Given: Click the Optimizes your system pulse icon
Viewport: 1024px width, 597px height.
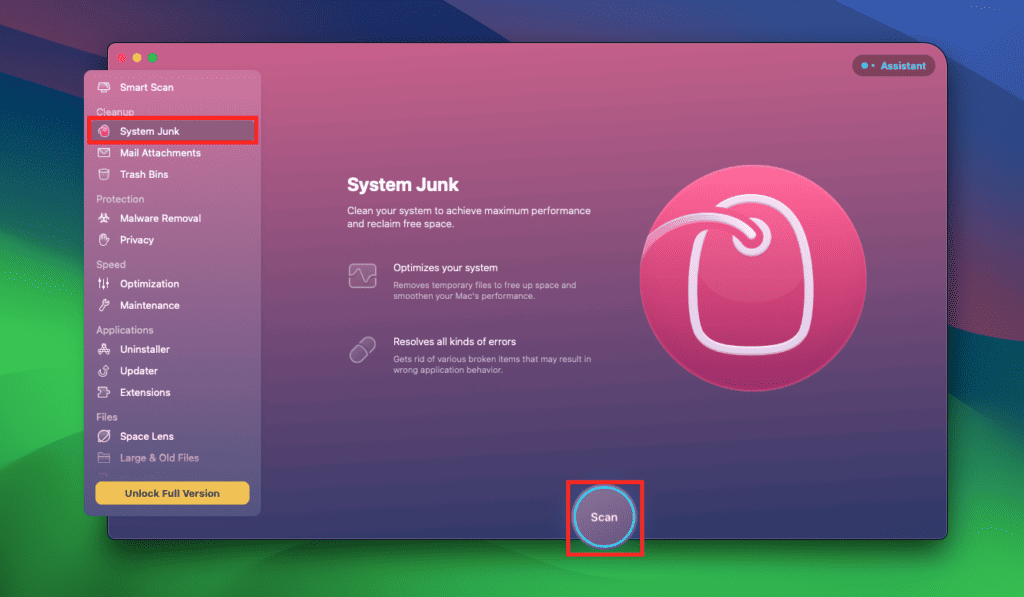Looking at the screenshot, I should [x=362, y=276].
